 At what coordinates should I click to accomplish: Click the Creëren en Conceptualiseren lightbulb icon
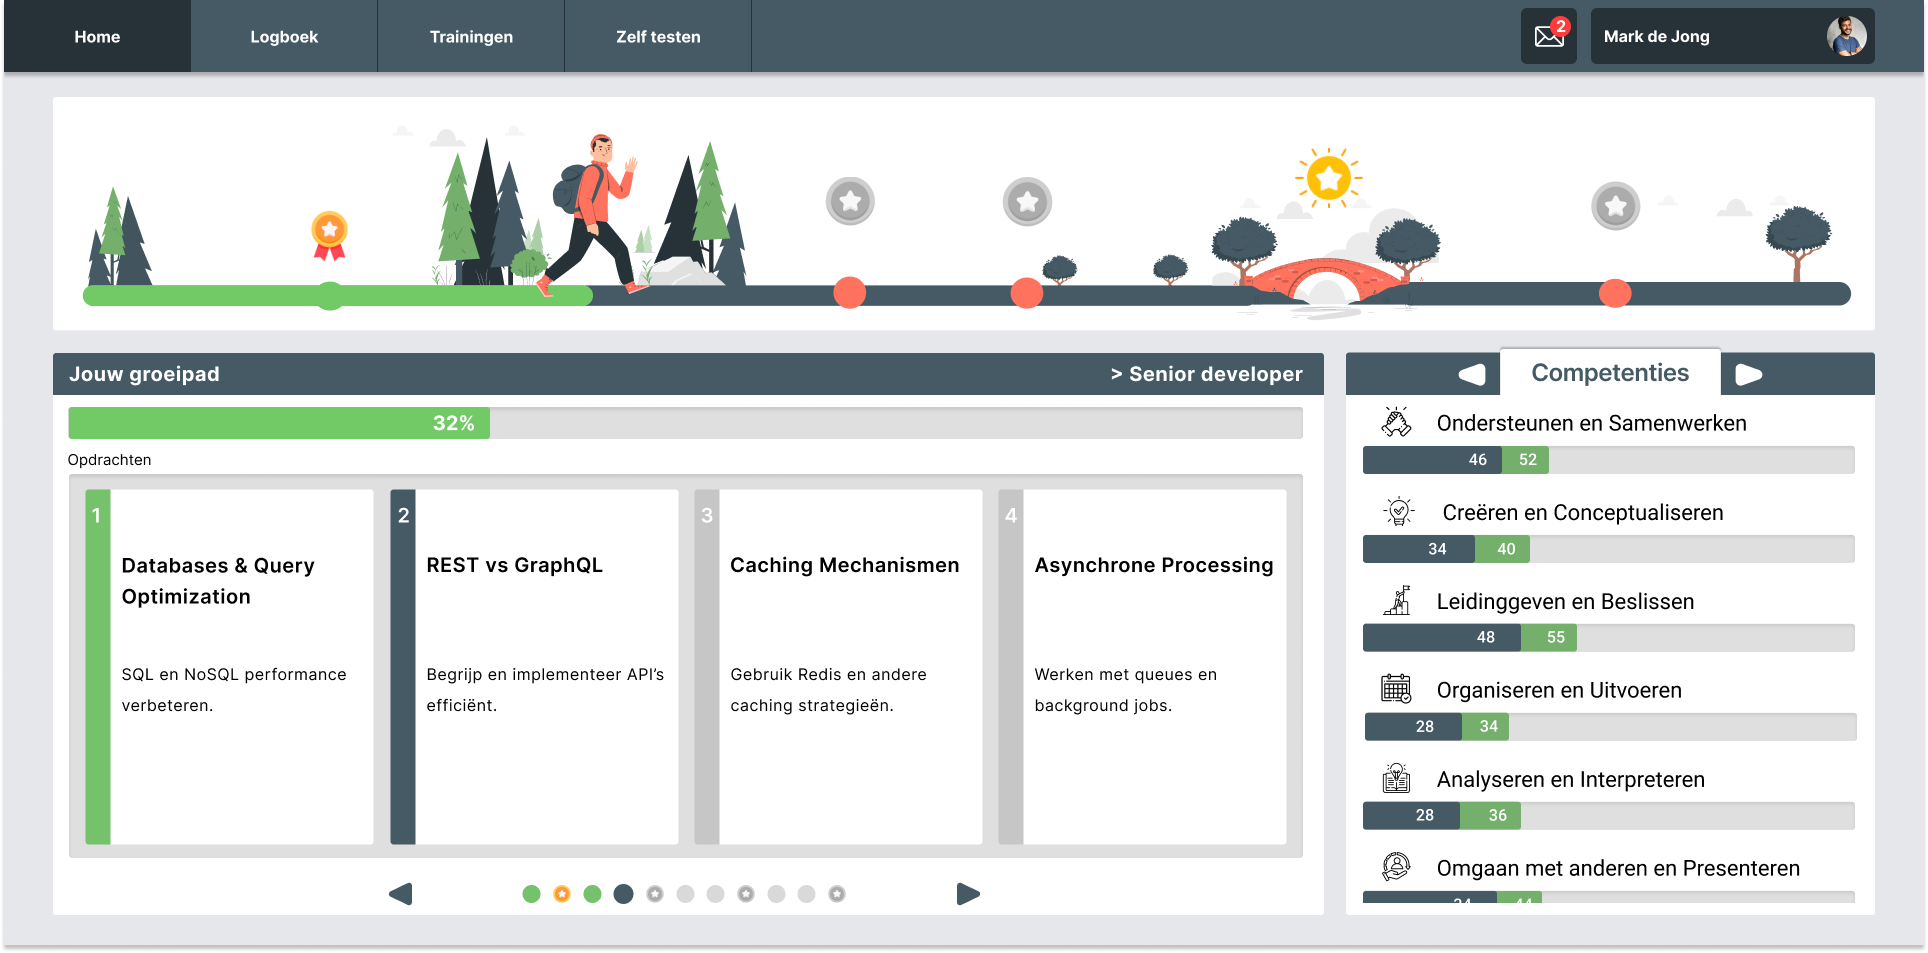[x=1399, y=511]
